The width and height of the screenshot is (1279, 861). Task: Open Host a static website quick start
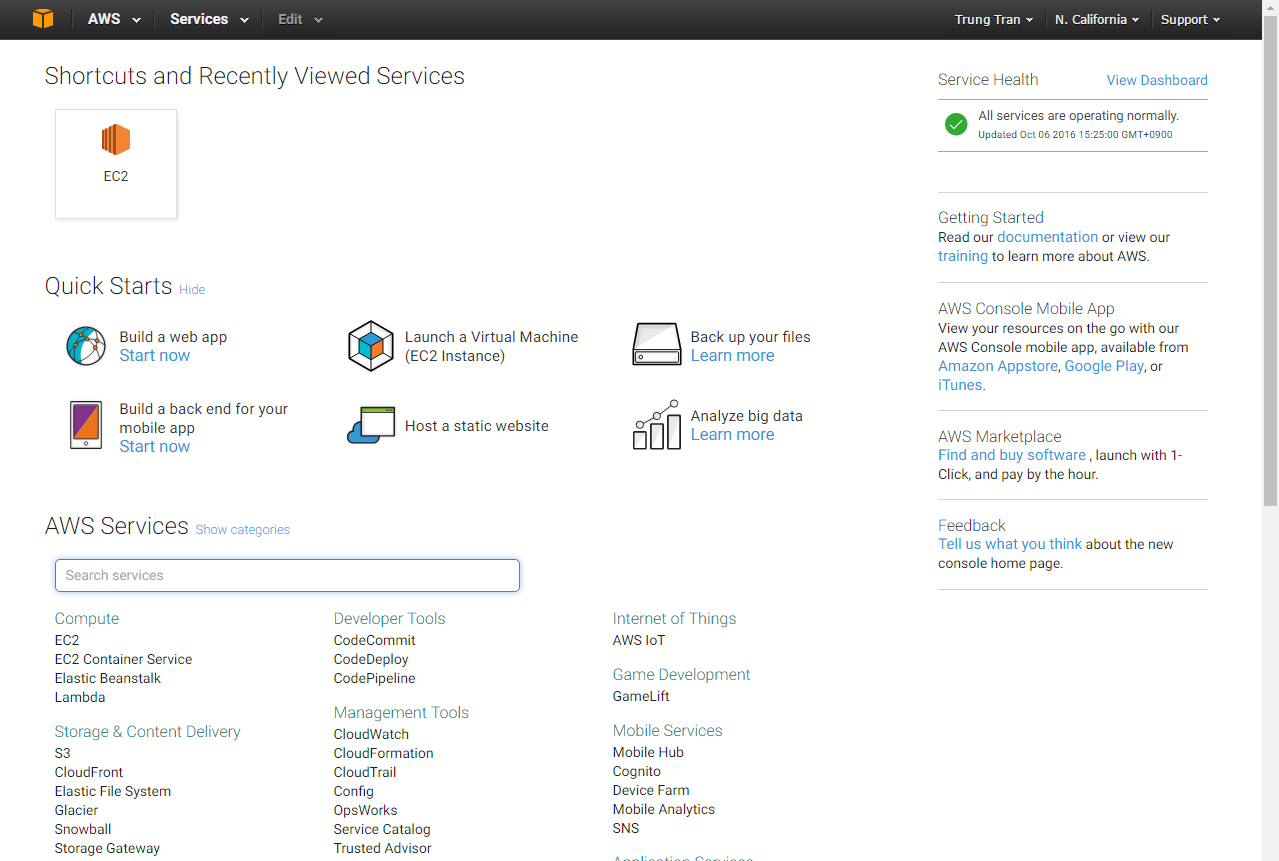(x=477, y=426)
